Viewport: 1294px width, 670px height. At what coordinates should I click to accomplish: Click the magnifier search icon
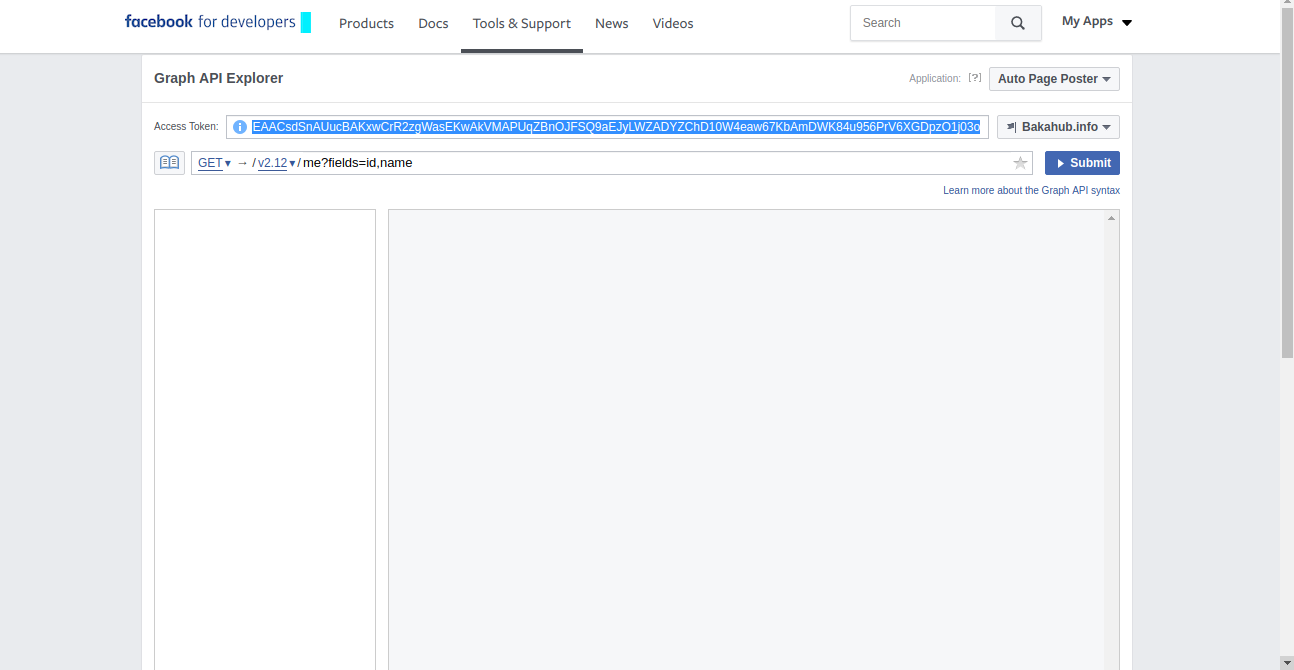(1018, 23)
